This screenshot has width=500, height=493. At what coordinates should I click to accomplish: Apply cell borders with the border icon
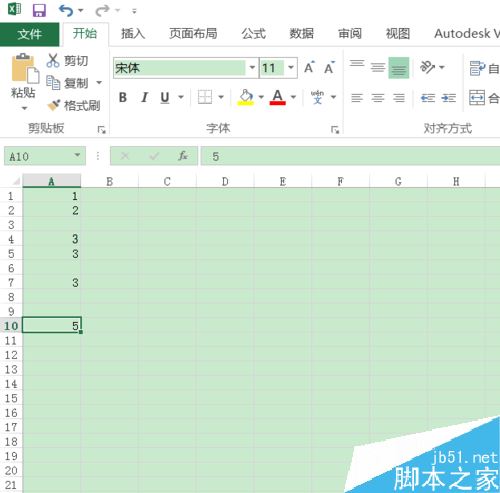[x=205, y=97]
